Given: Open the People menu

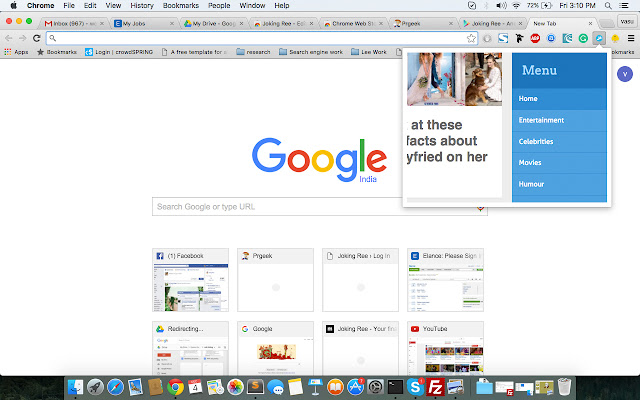Looking at the screenshot, I should 219,5.
